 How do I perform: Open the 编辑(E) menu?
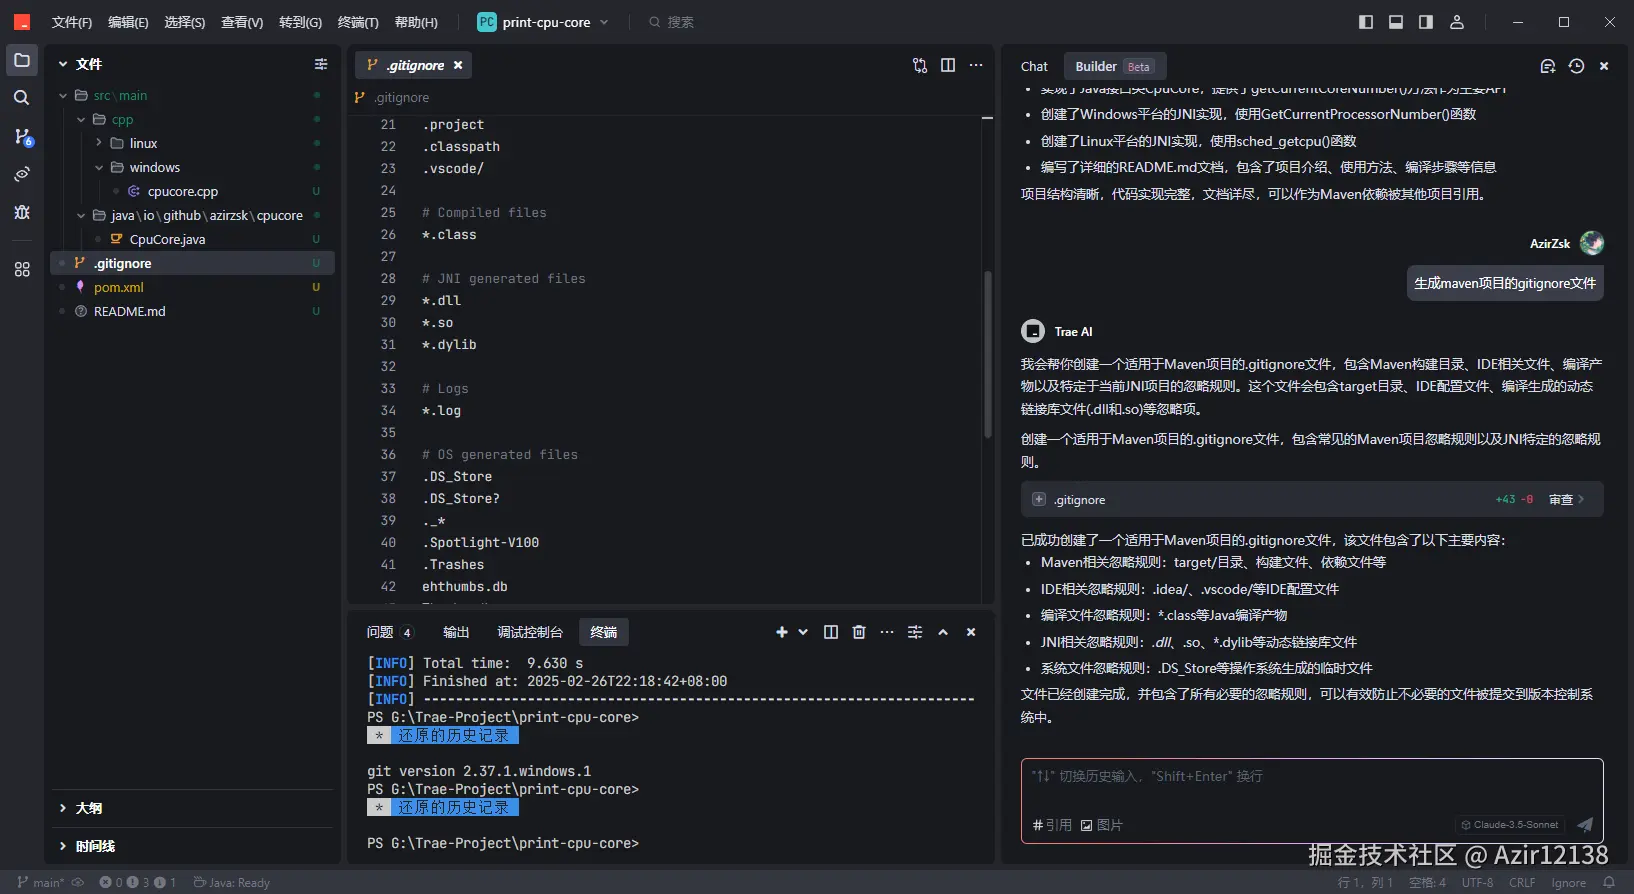[128, 22]
